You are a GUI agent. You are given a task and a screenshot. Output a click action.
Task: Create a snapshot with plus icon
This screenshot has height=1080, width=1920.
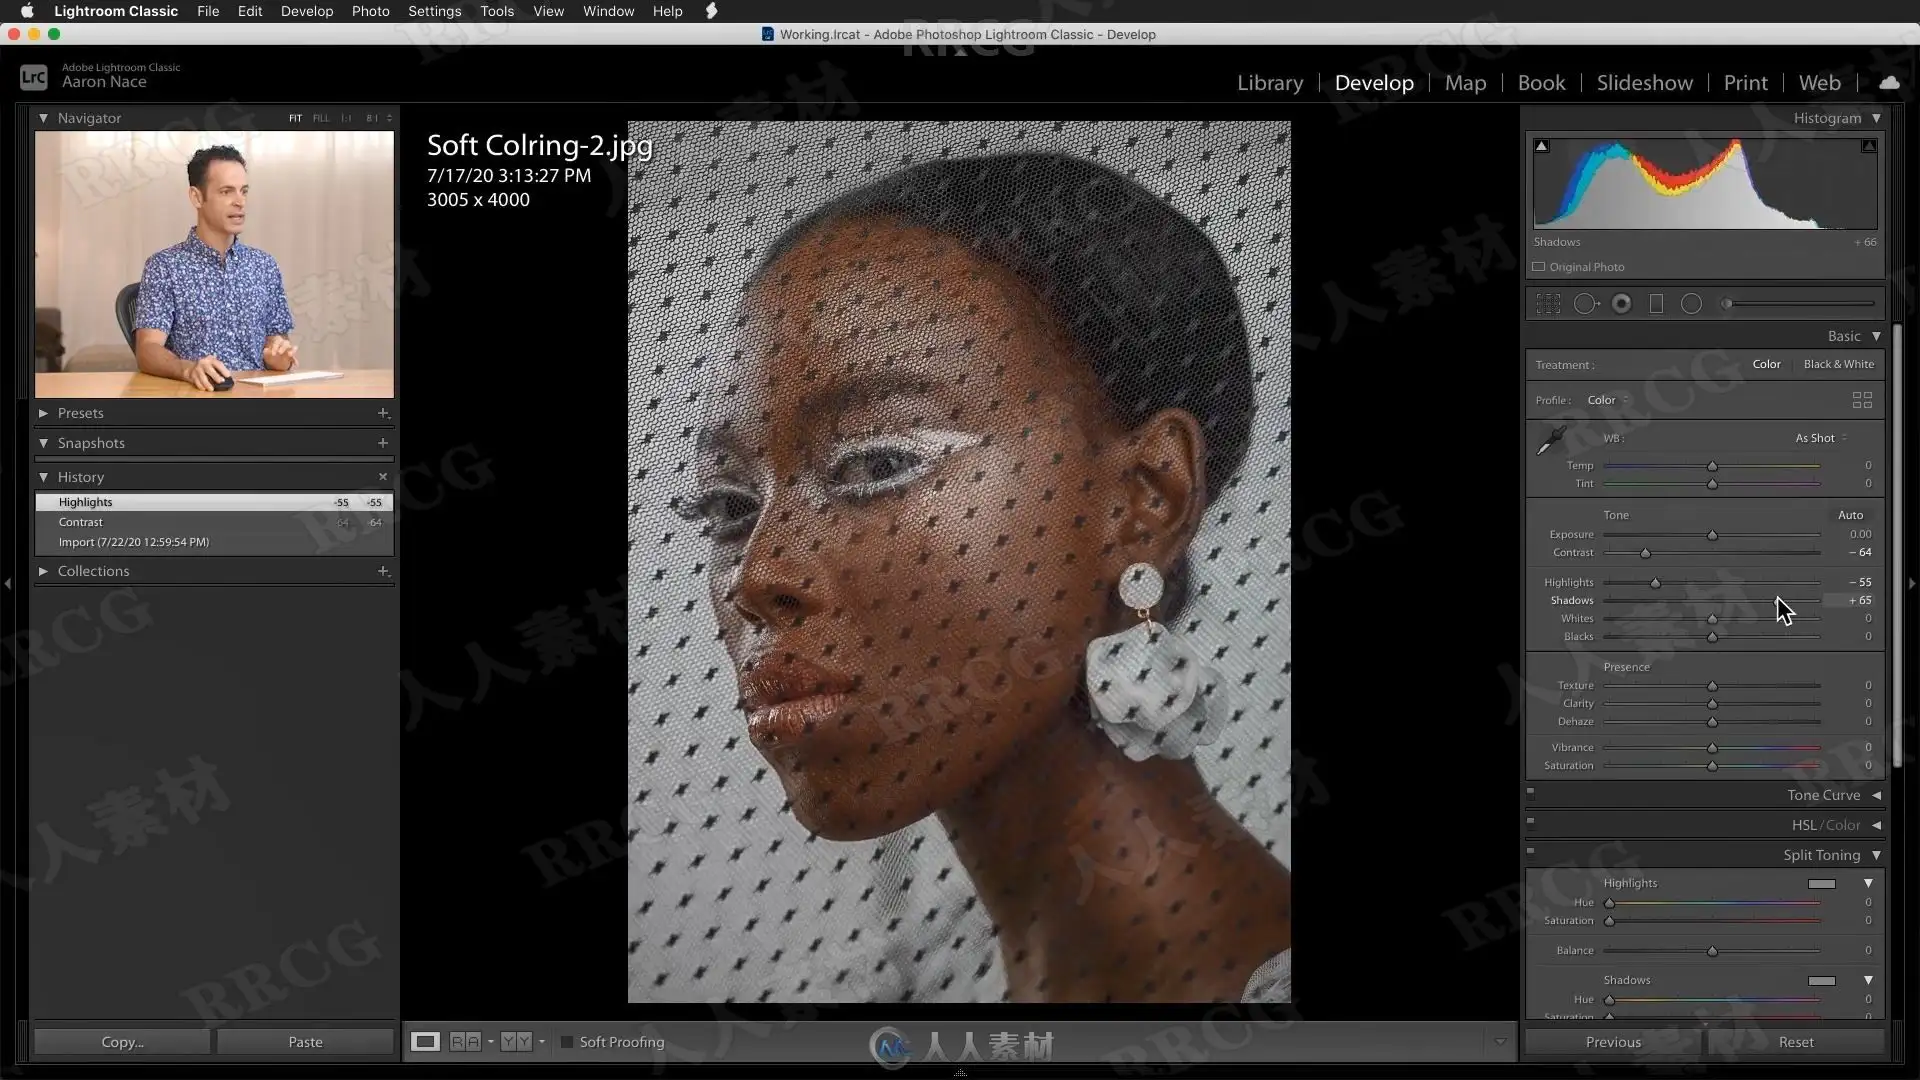point(383,443)
